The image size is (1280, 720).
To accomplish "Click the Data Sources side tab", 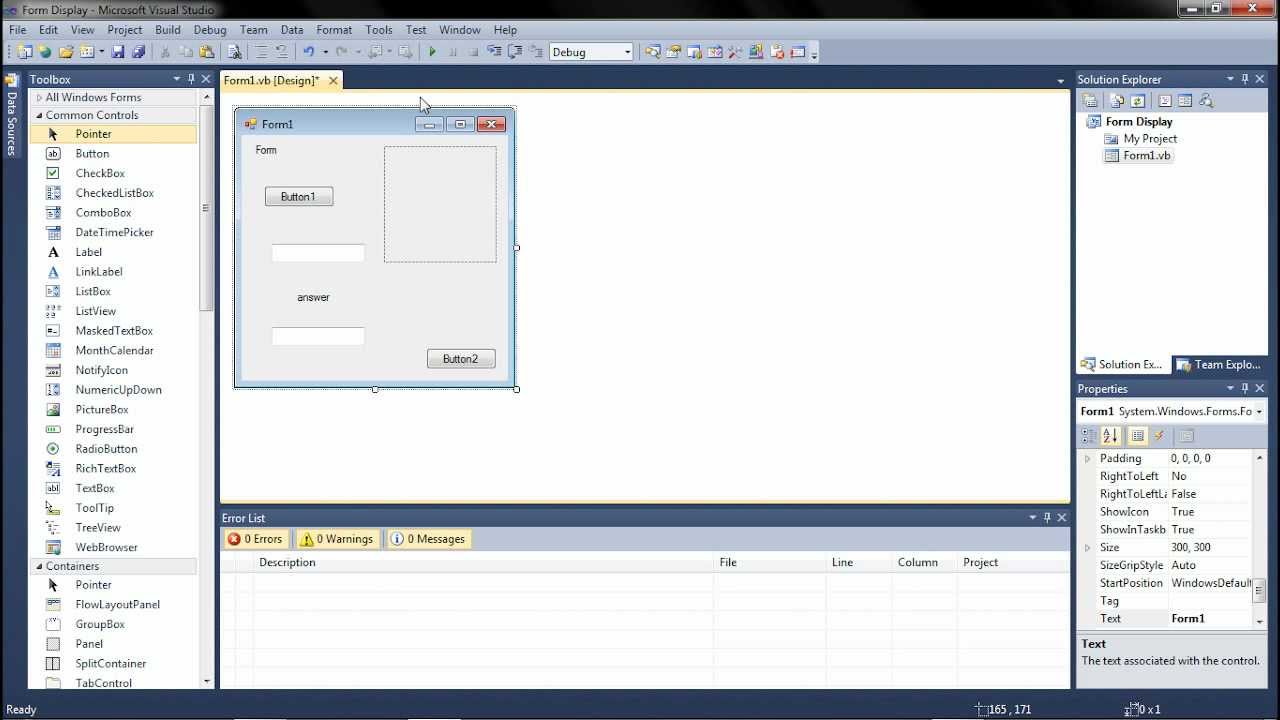I will pyautogui.click(x=12, y=116).
